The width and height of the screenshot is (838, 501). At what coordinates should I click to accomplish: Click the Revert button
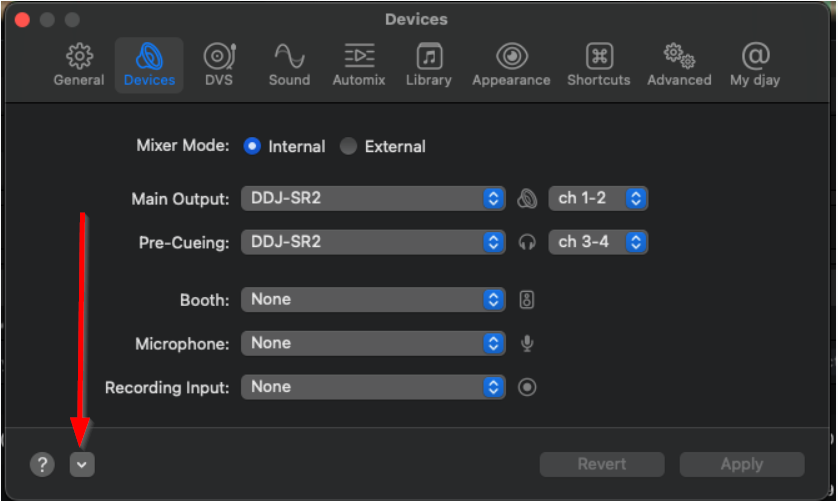click(x=602, y=464)
